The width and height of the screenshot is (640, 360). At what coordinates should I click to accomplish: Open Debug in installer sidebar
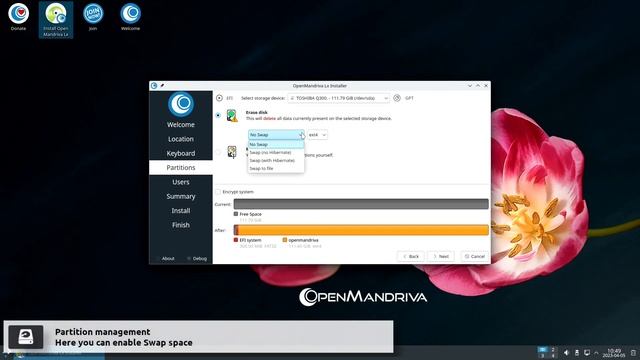(197, 258)
